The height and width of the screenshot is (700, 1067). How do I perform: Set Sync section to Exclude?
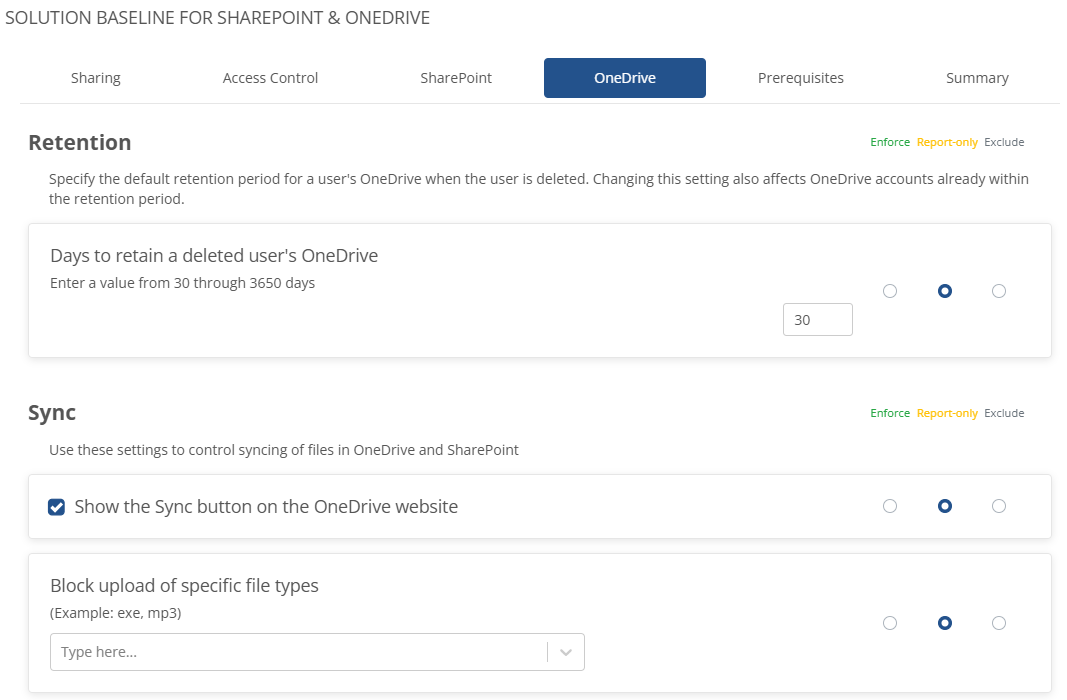1004,413
